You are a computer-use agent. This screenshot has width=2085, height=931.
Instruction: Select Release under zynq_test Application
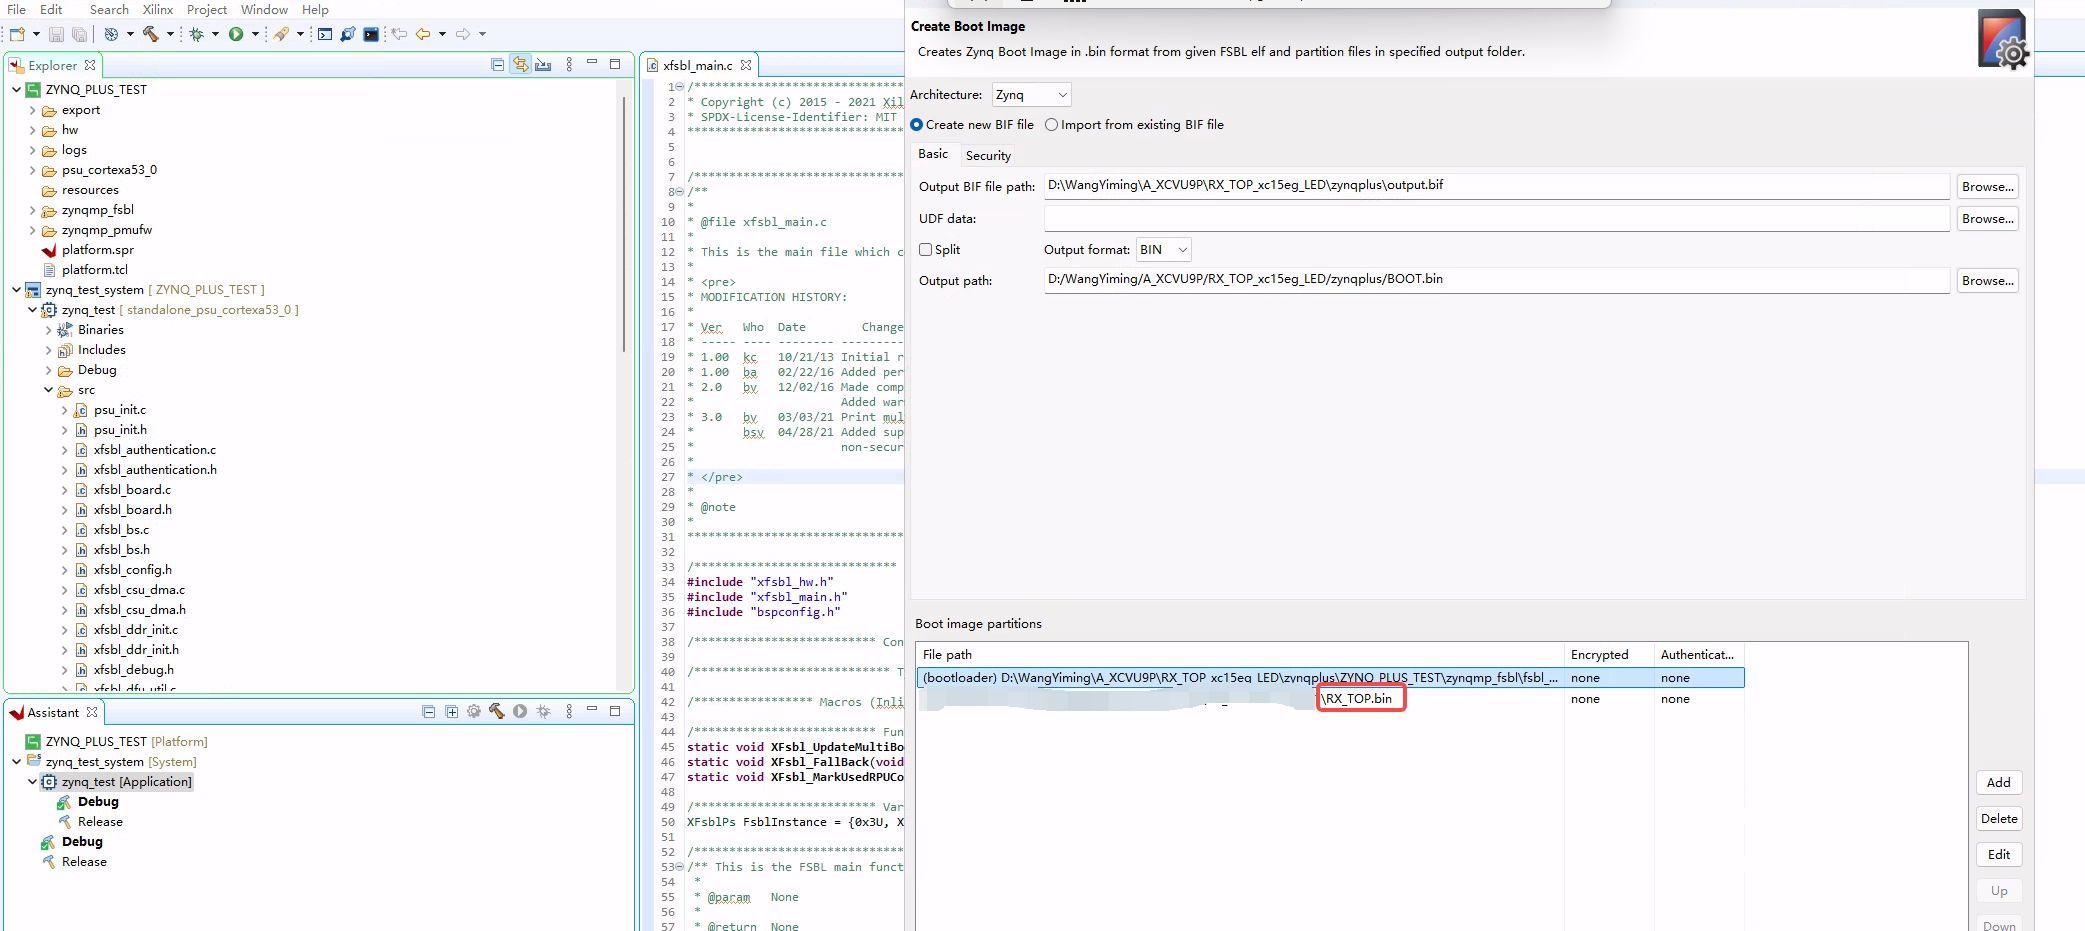[100, 822]
